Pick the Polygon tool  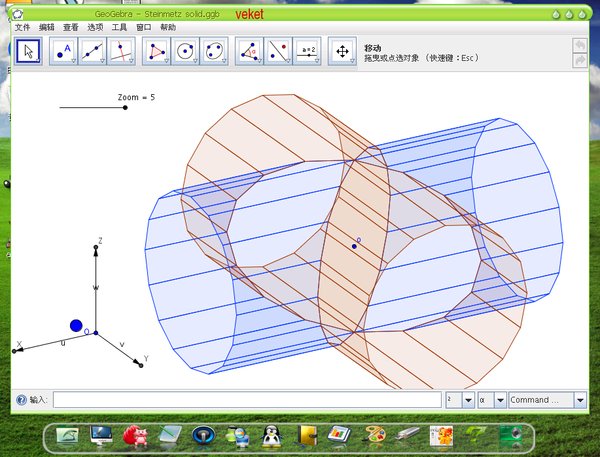click(157, 51)
